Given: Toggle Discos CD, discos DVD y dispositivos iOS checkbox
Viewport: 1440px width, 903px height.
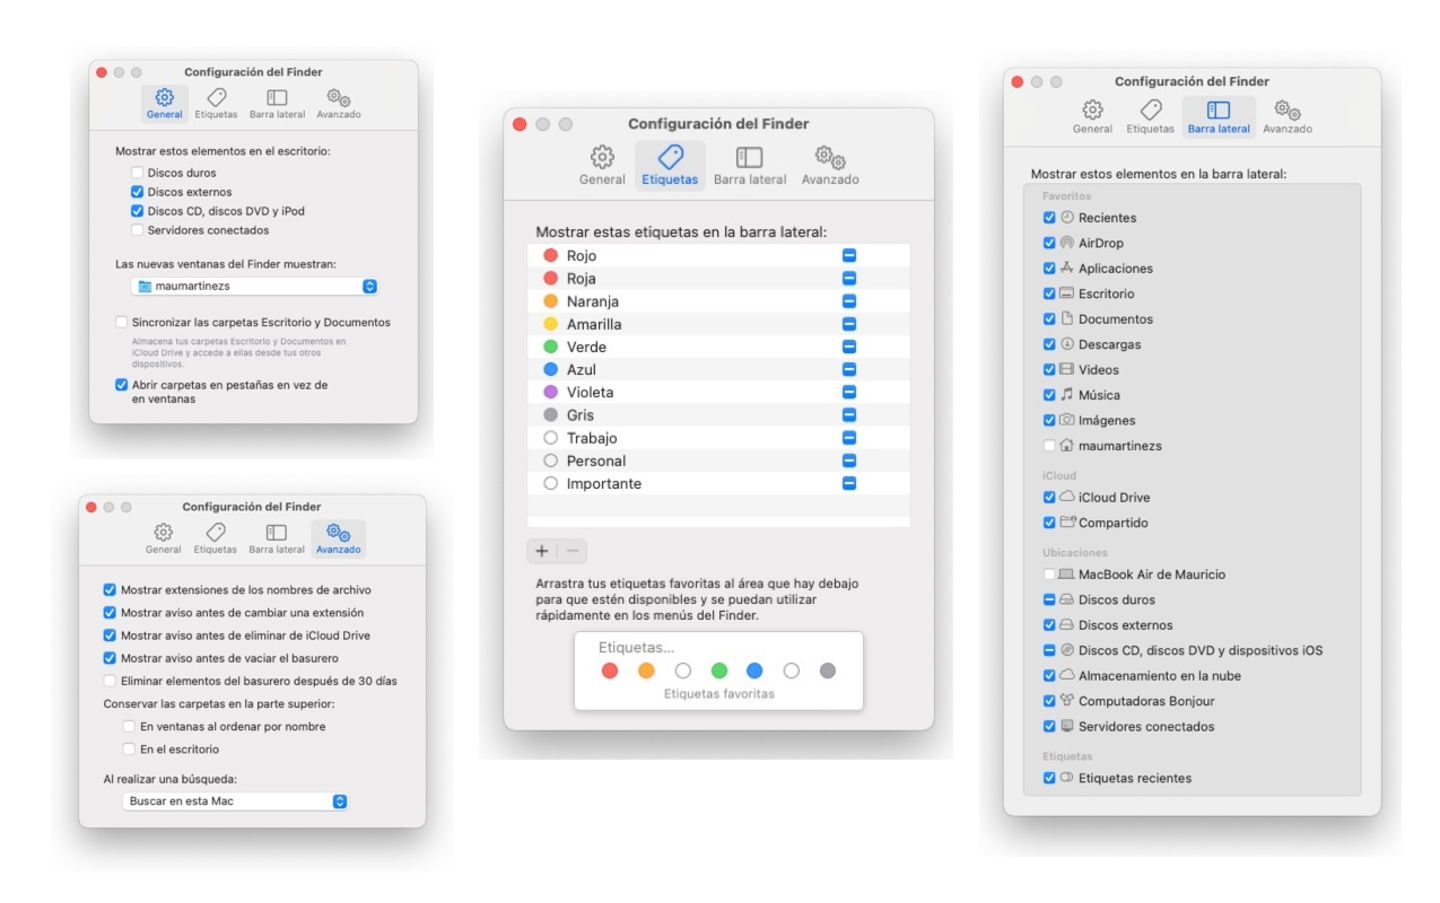Looking at the screenshot, I should [x=1049, y=650].
